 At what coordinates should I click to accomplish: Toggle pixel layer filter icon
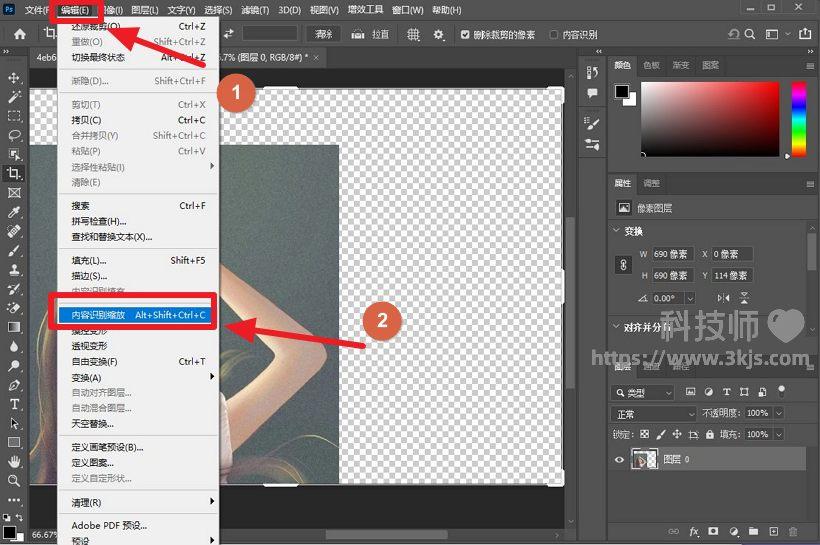[690, 392]
